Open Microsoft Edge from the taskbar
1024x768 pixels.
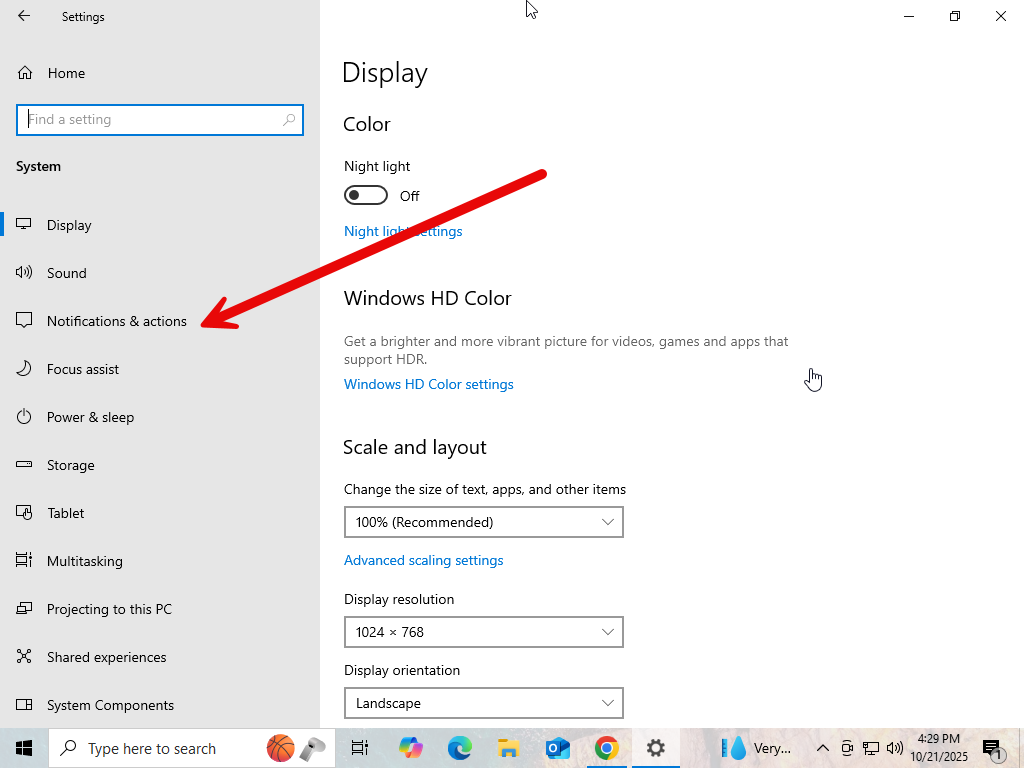coord(459,748)
